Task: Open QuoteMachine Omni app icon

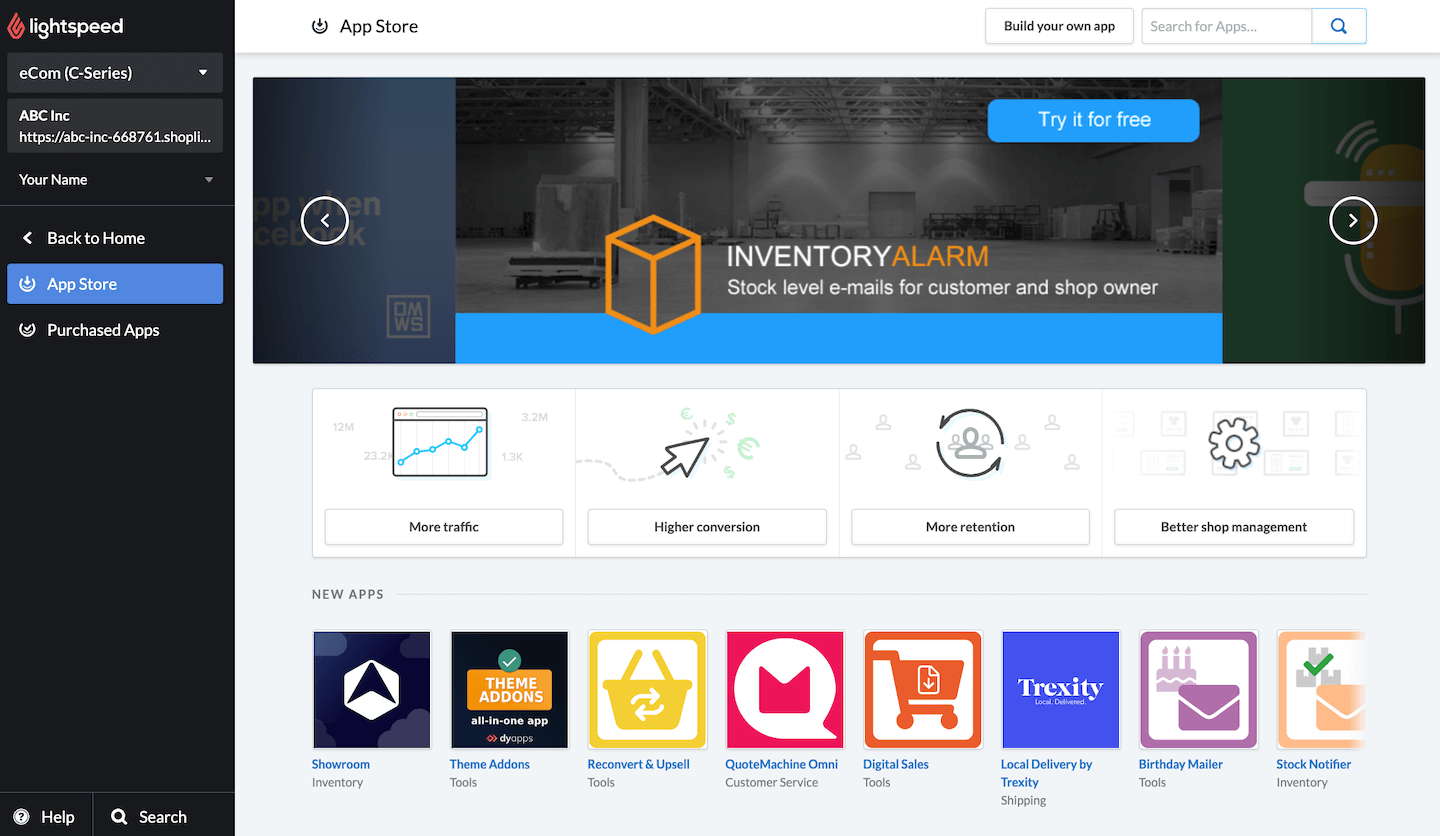Action: pyautogui.click(x=785, y=690)
